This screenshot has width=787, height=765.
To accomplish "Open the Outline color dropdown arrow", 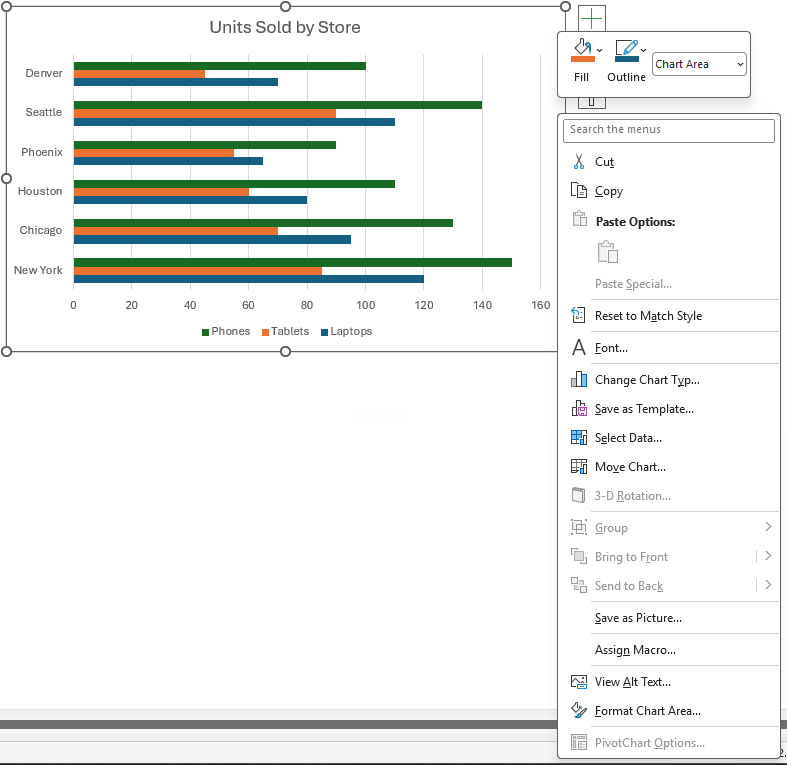I will [643, 50].
